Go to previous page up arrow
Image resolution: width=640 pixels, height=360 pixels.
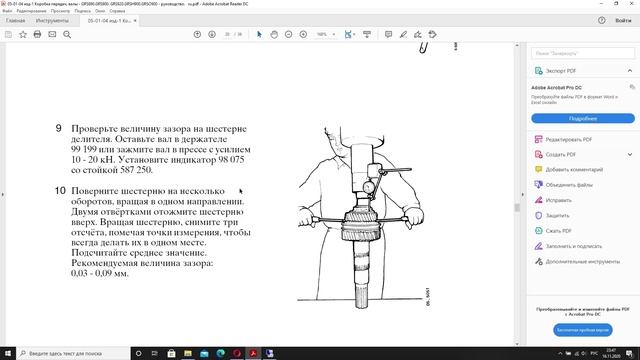tap(197, 34)
